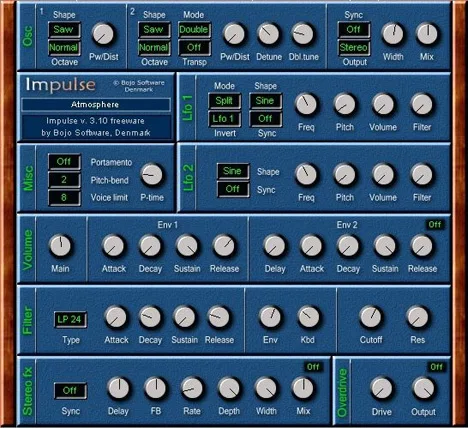The width and height of the screenshot is (468, 428).
Task: Toggle the Env 2 Off switch
Action: point(435,225)
